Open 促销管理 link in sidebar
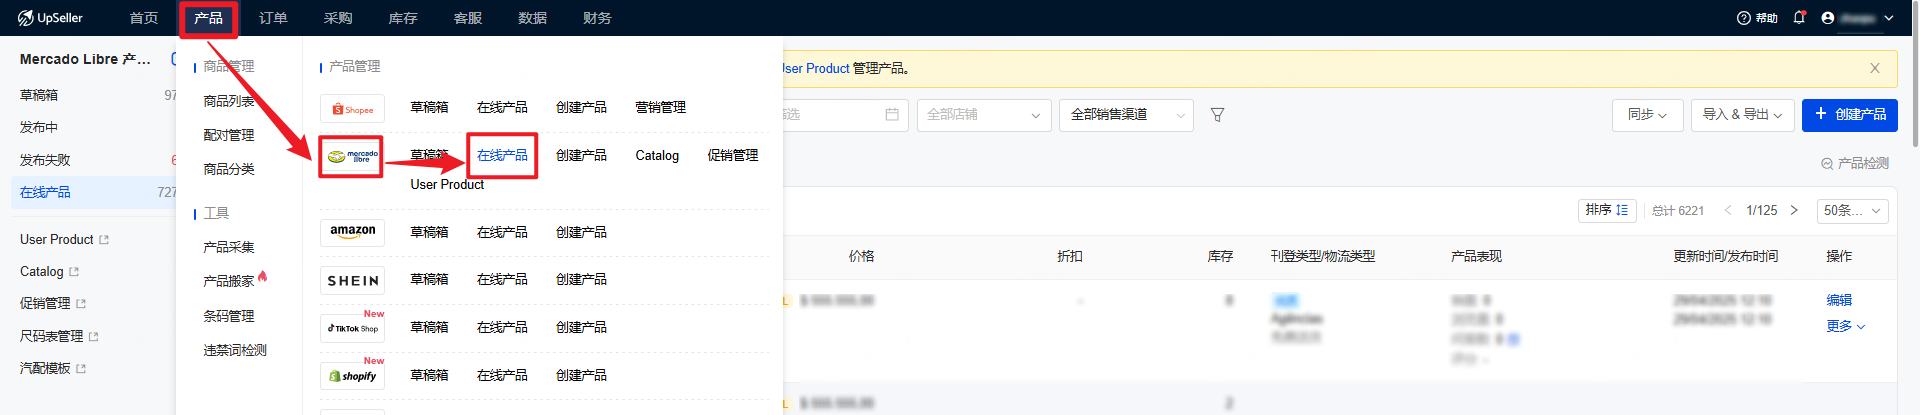 tap(53, 304)
